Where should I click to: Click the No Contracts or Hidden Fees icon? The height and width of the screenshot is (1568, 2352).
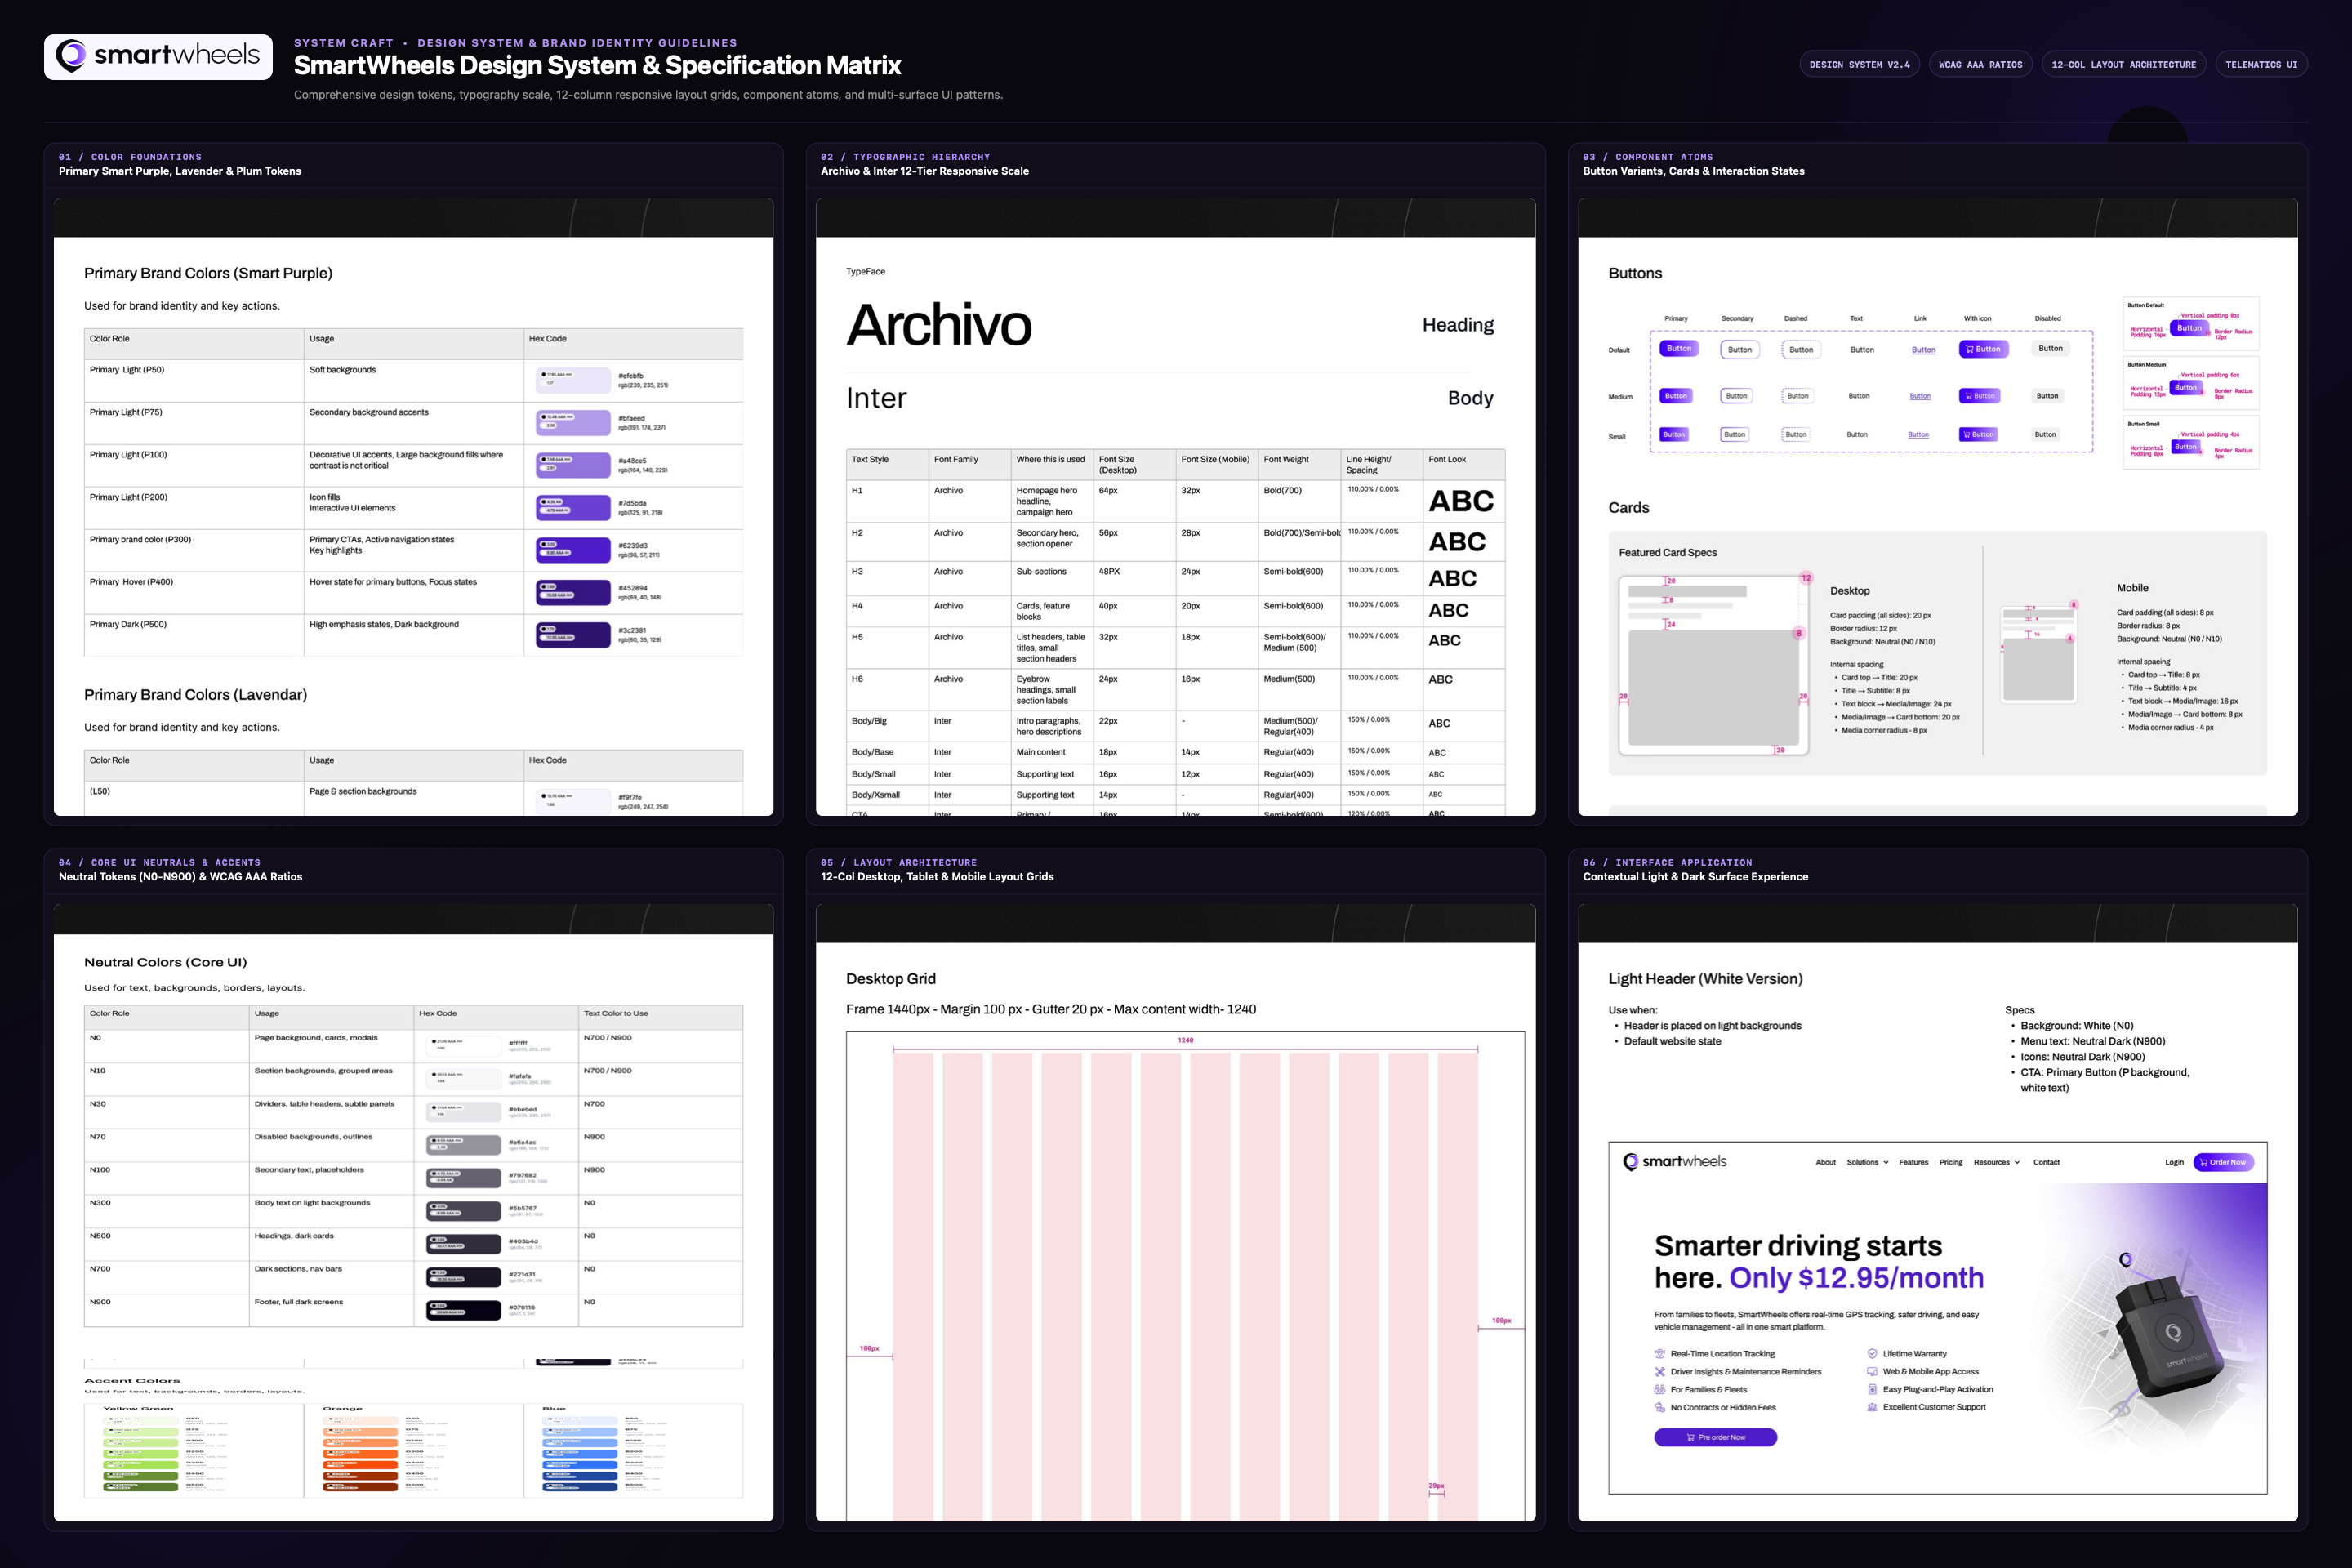point(1660,1408)
